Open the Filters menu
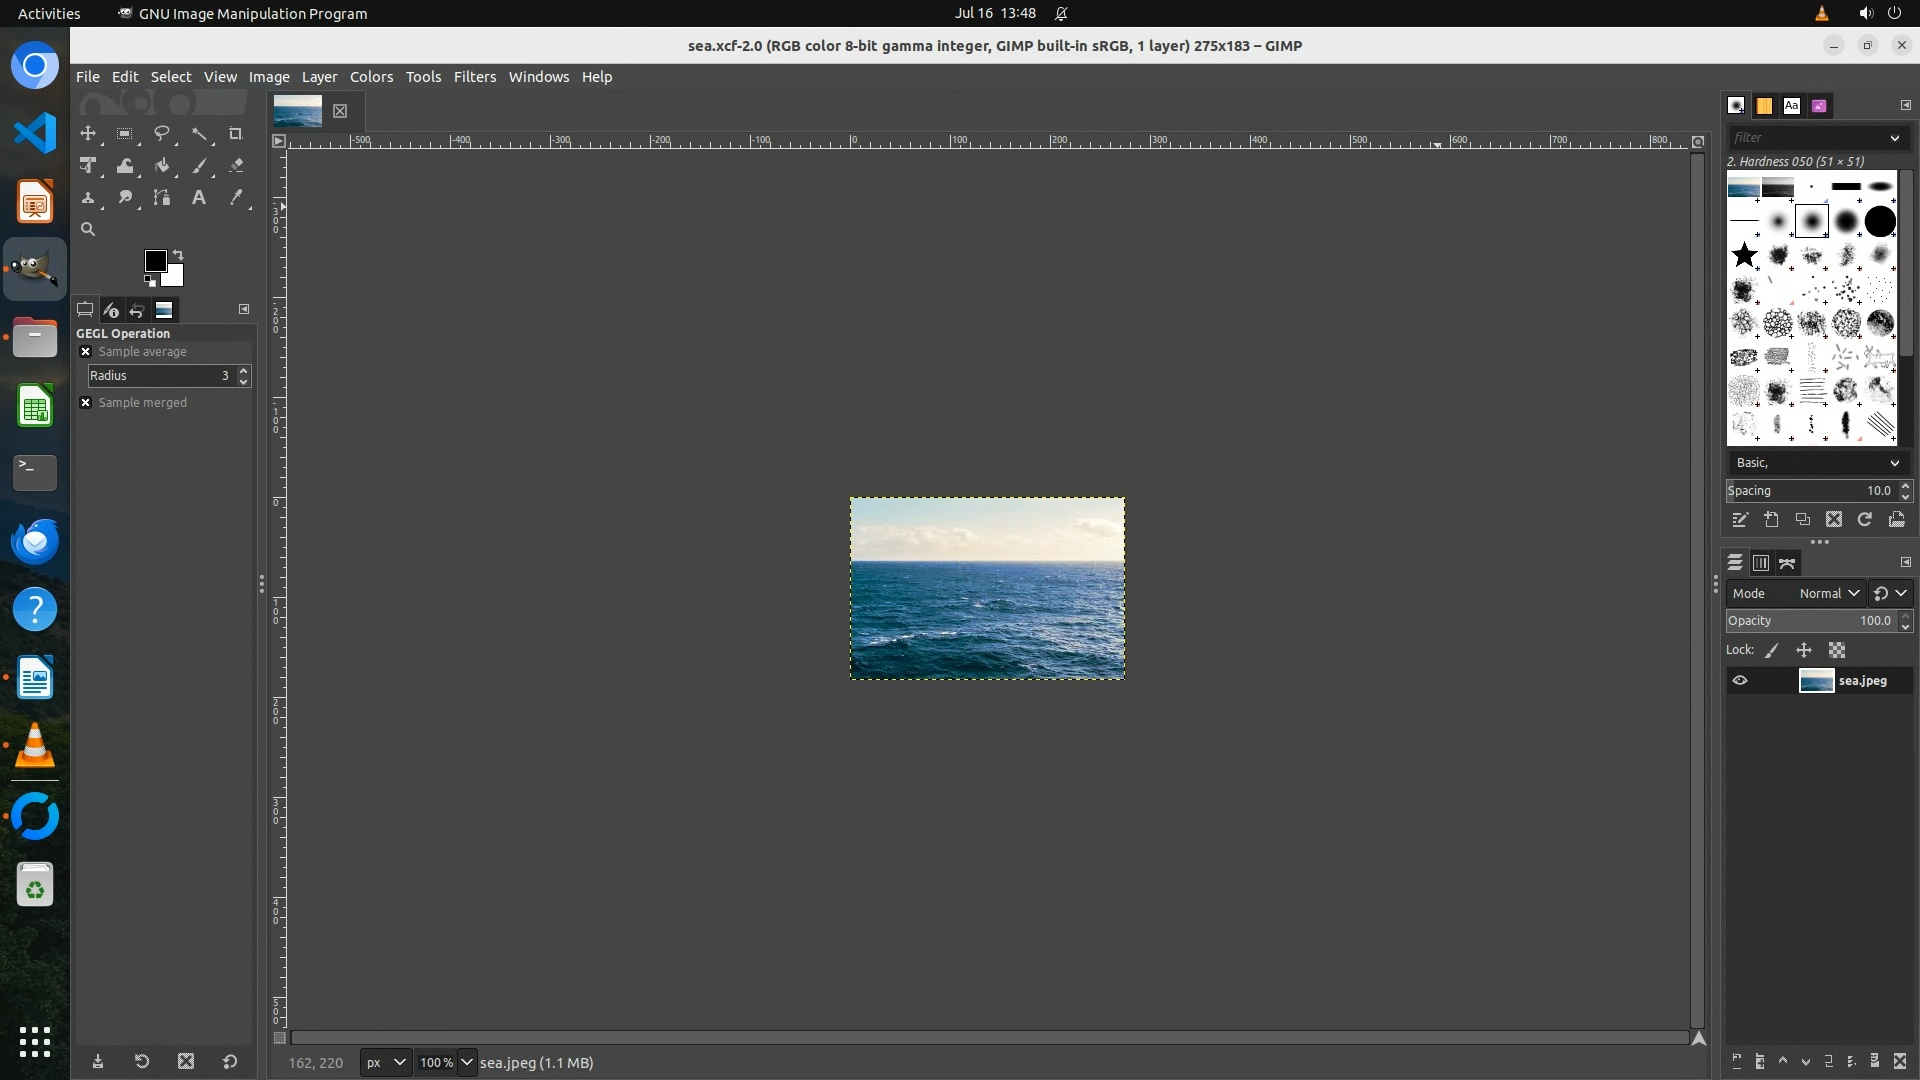Image resolution: width=1920 pixels, height=1080 pixels. pos(474,77)
